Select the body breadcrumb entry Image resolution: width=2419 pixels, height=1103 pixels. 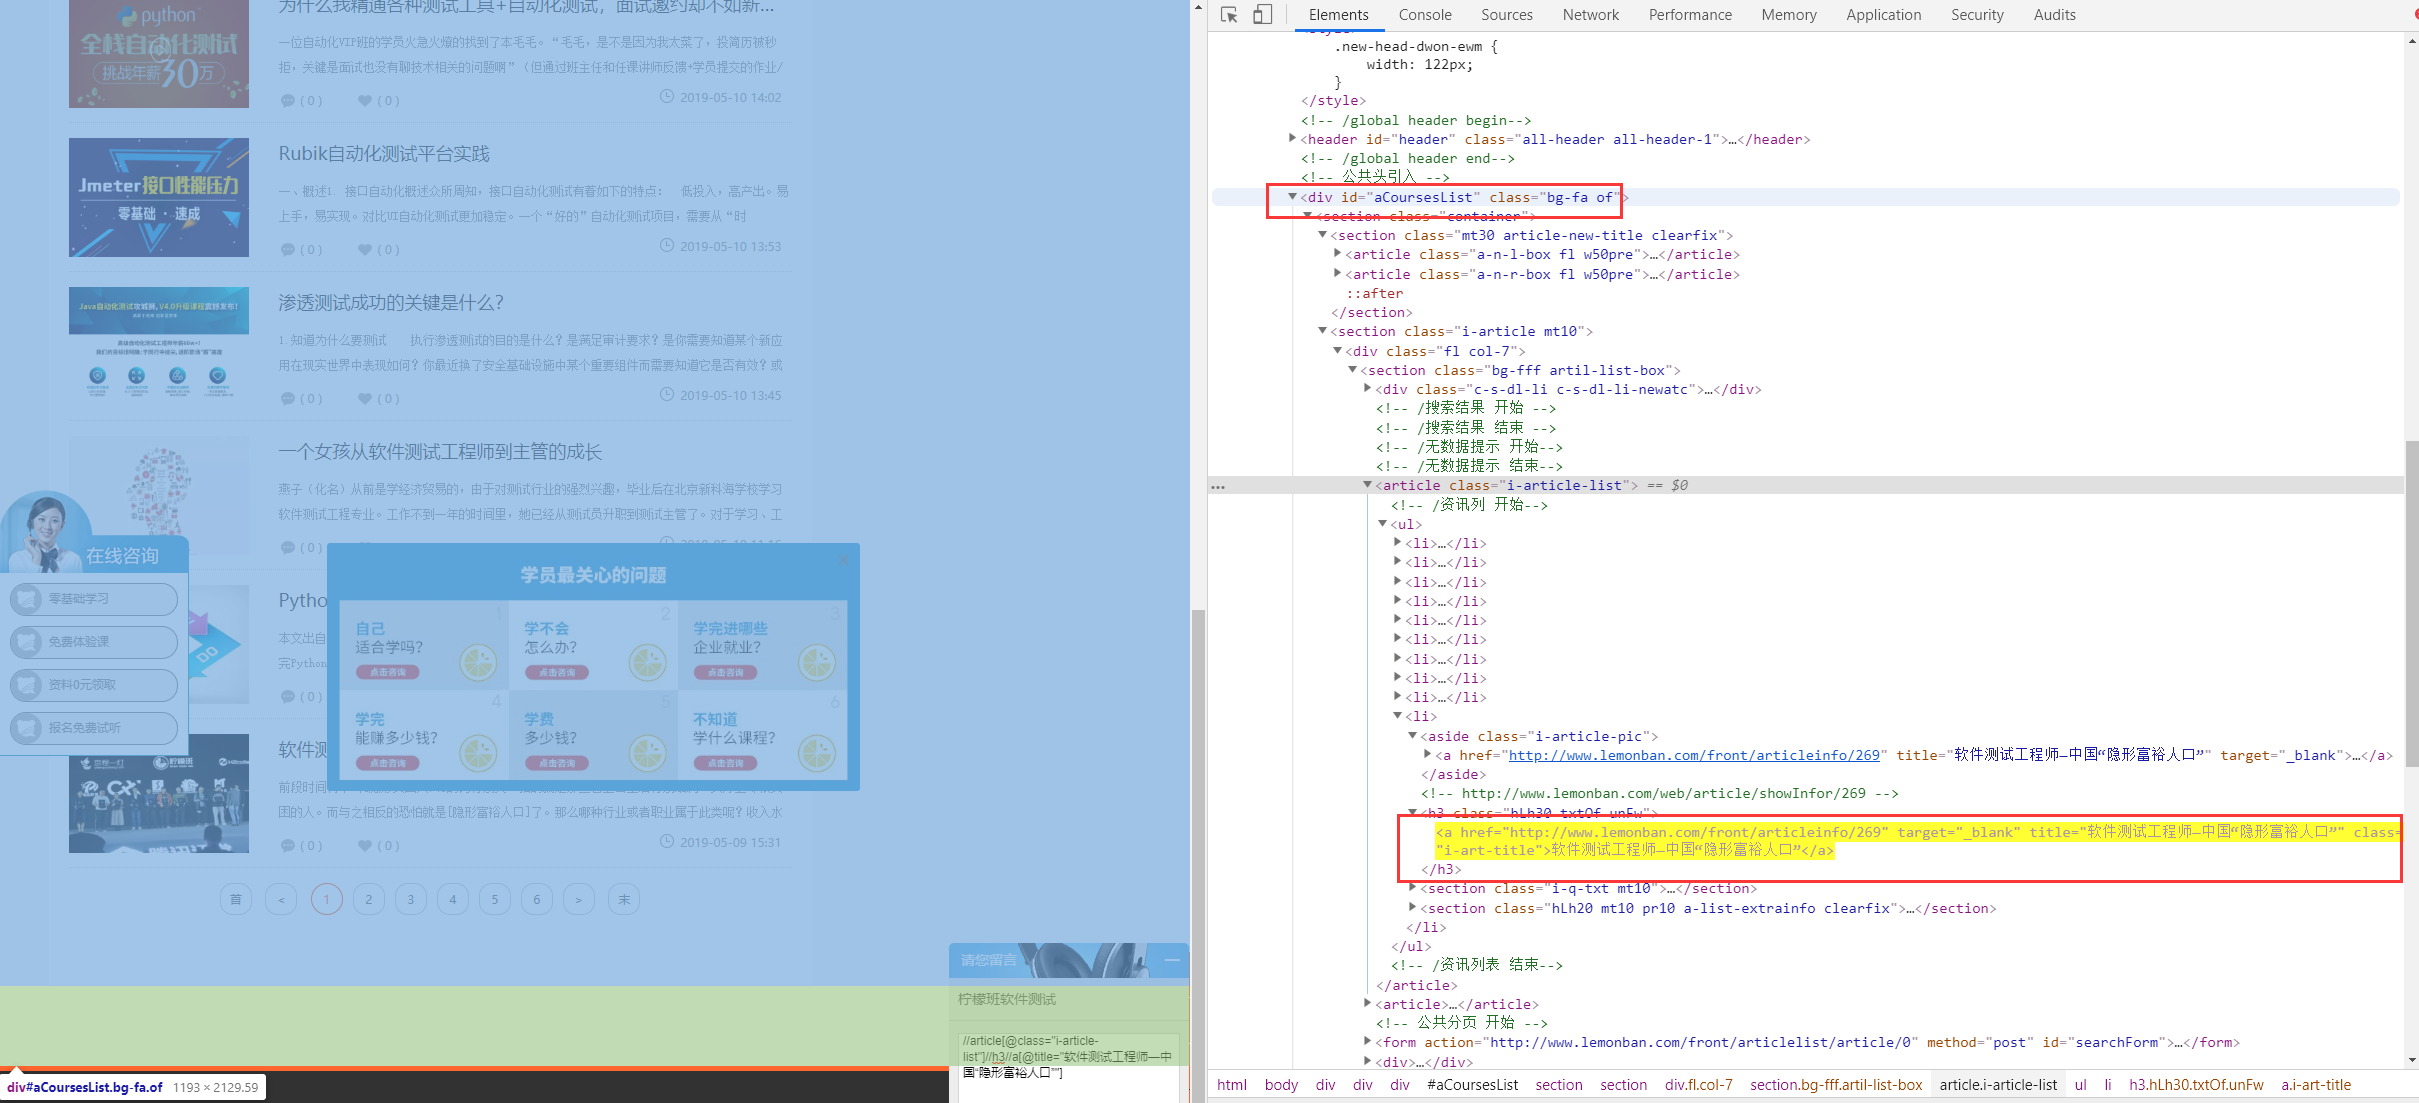[1281, 1085]
